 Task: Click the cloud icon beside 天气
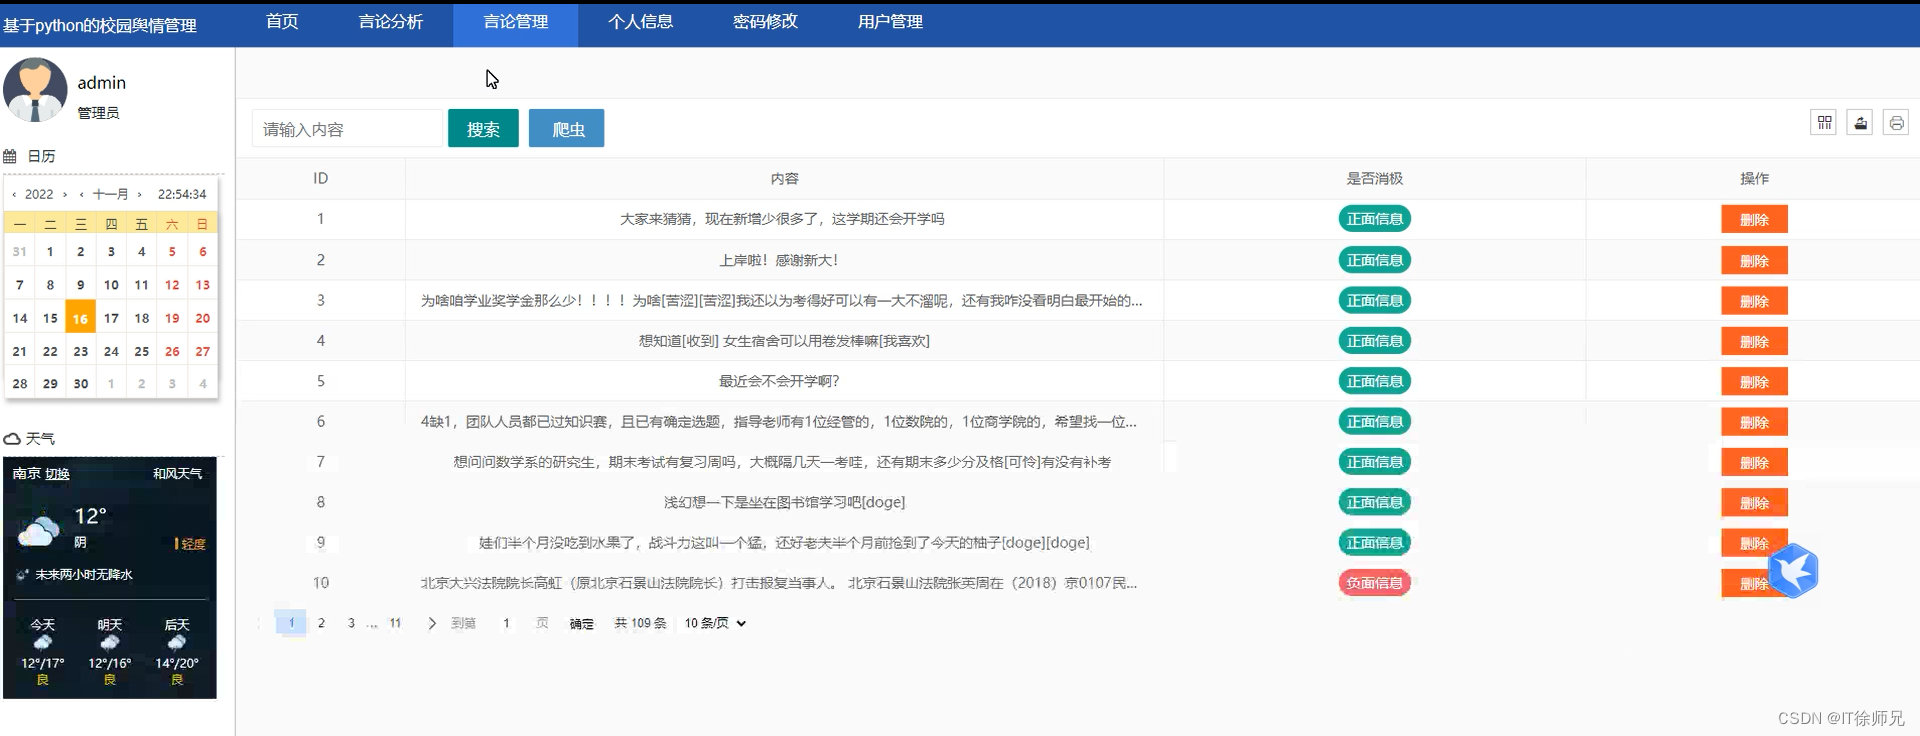pyautogui.click(x=12, y=439)
